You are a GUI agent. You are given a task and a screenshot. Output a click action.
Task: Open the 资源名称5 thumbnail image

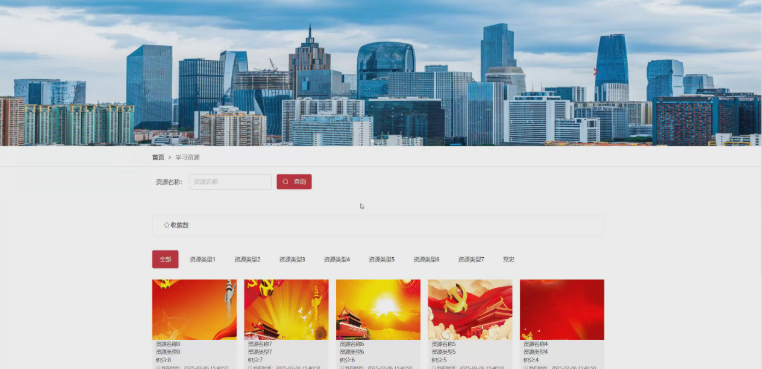point(470,309)
